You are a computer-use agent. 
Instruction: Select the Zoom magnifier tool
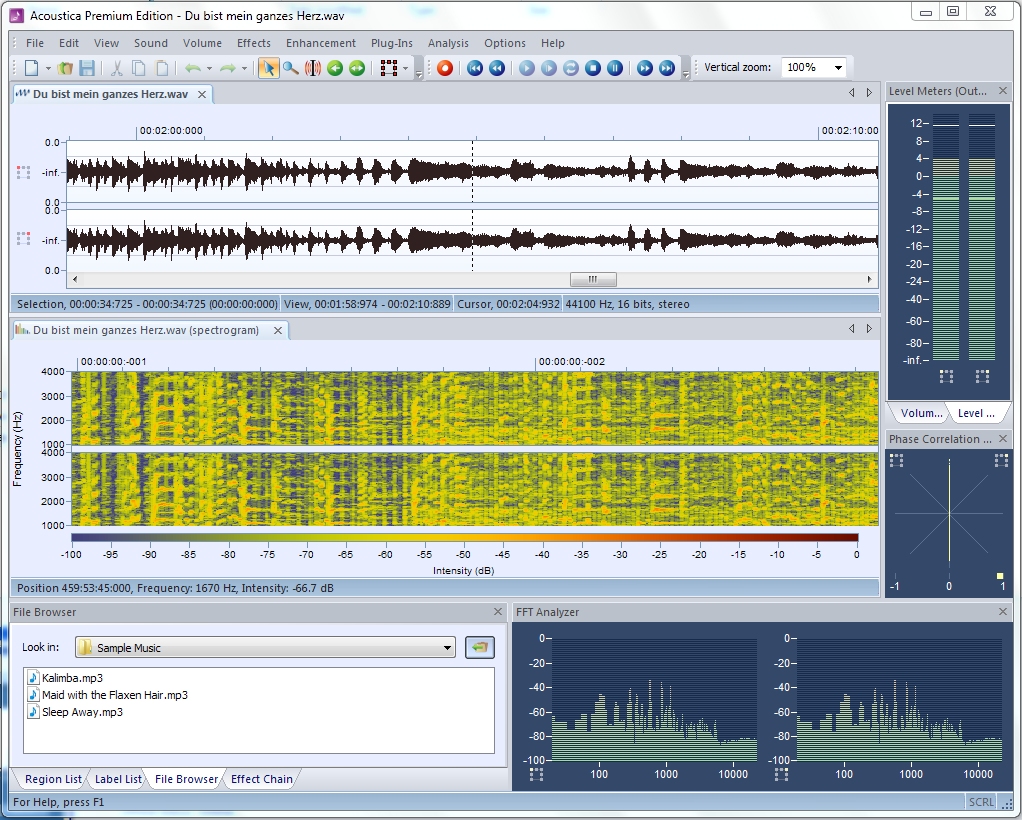pos(290,68)
